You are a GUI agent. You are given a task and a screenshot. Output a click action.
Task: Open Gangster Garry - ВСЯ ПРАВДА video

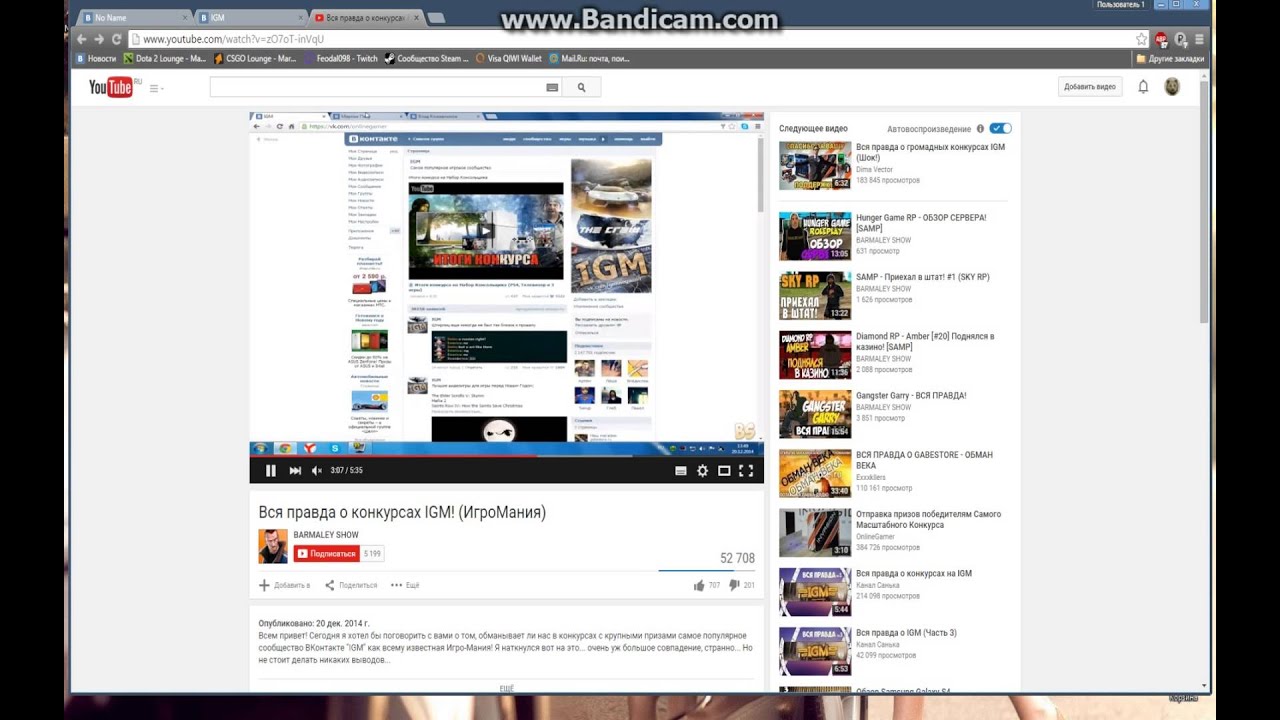[911, 395]
